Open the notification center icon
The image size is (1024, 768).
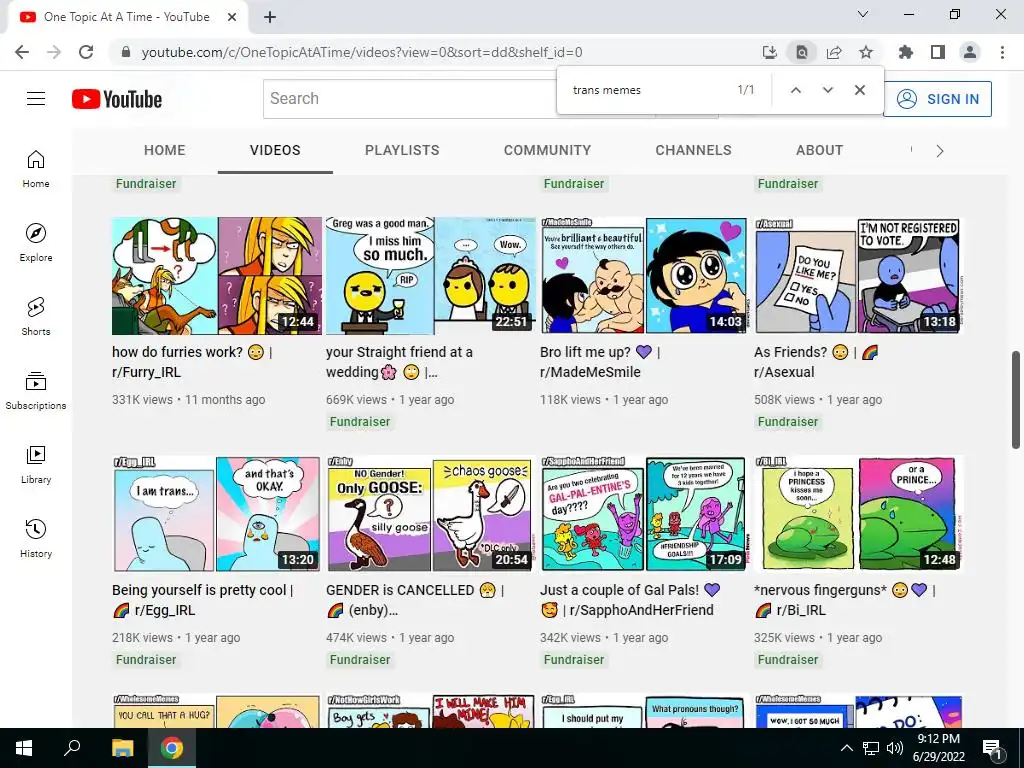(x=992, y=748)
